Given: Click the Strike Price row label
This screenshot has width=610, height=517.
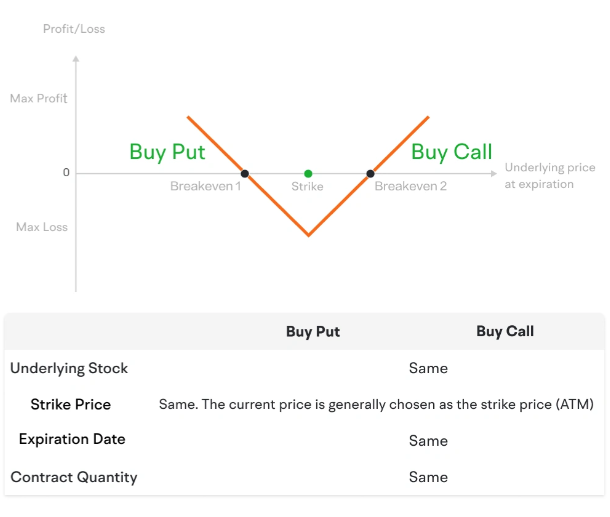Looking at the screenshot, I should point(71,404).
